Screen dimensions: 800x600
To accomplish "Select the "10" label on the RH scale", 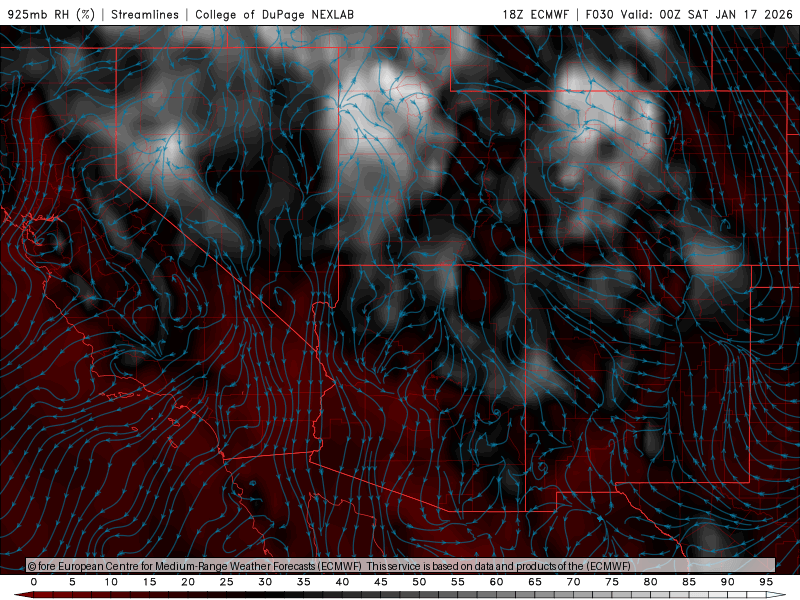I will [x=111, y=582].
